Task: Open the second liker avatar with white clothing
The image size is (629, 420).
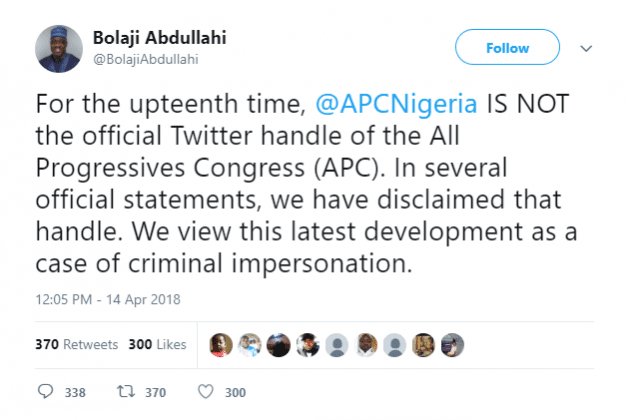Action: (250, 345)
